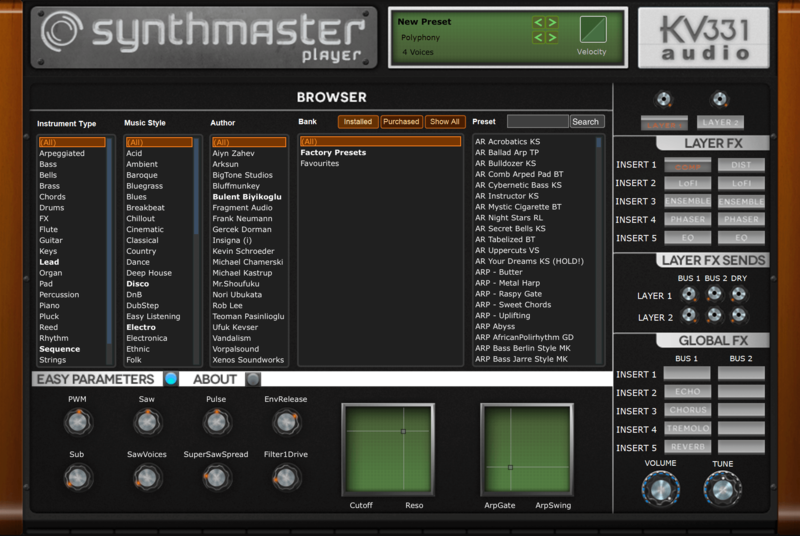The image size is (800, 536).
Task: Select the Purchased bank filter tab
Action: point(401,122)
